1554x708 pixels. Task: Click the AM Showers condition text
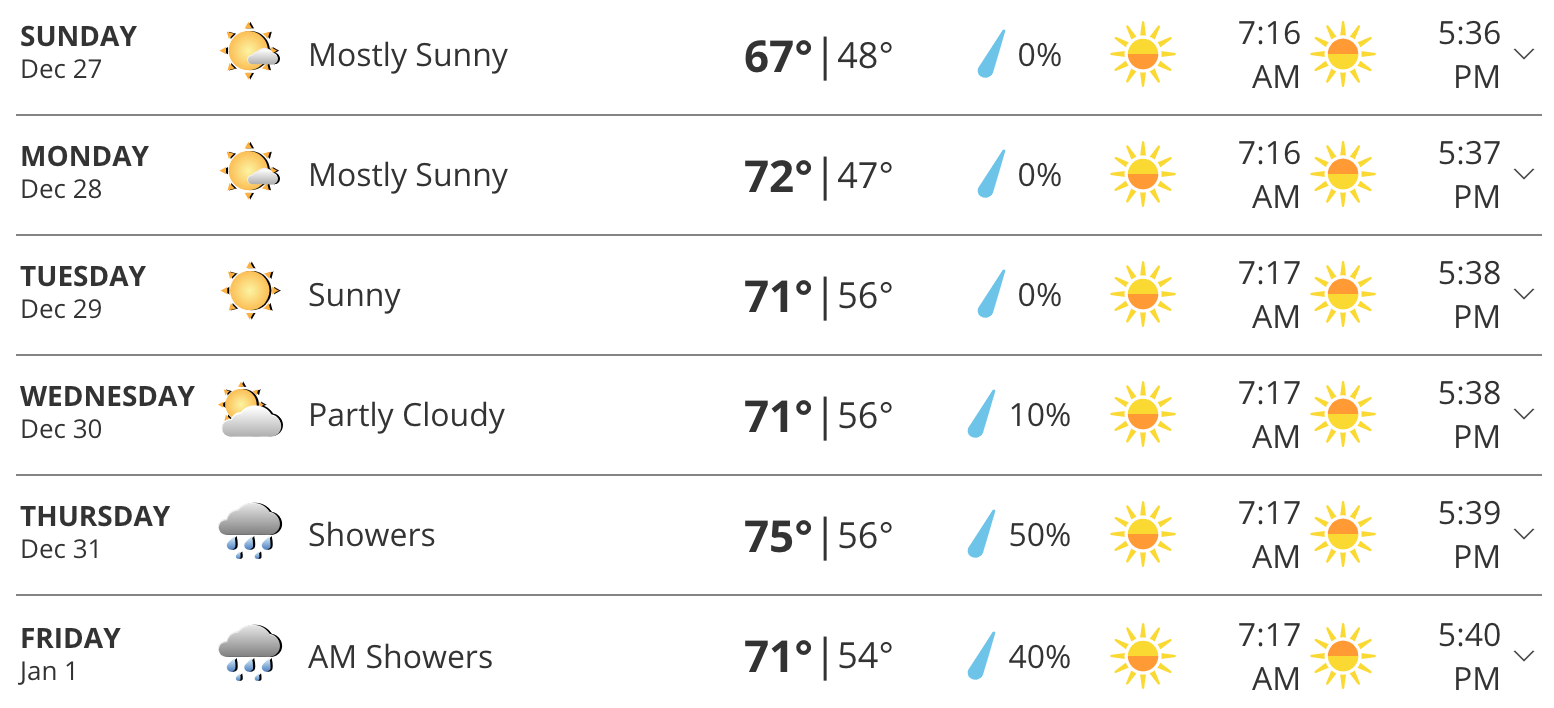click(x=400, y=657)
